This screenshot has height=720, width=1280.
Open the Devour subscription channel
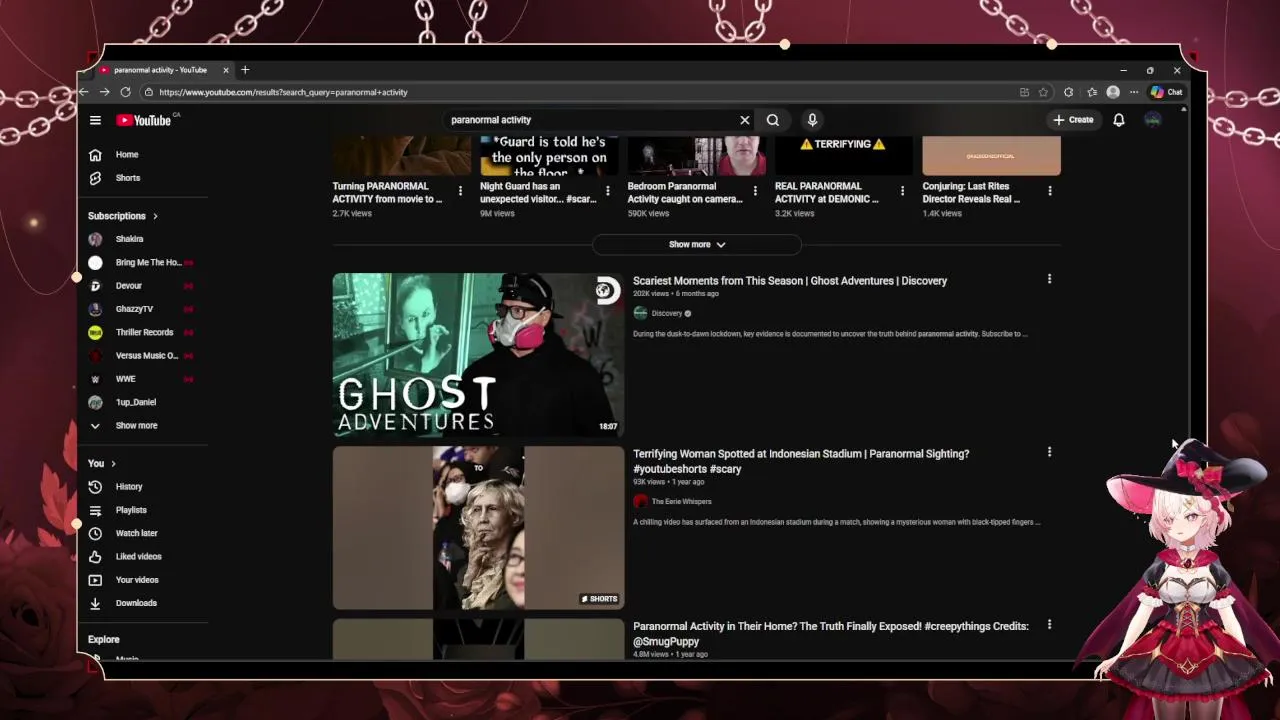[128, 286]
